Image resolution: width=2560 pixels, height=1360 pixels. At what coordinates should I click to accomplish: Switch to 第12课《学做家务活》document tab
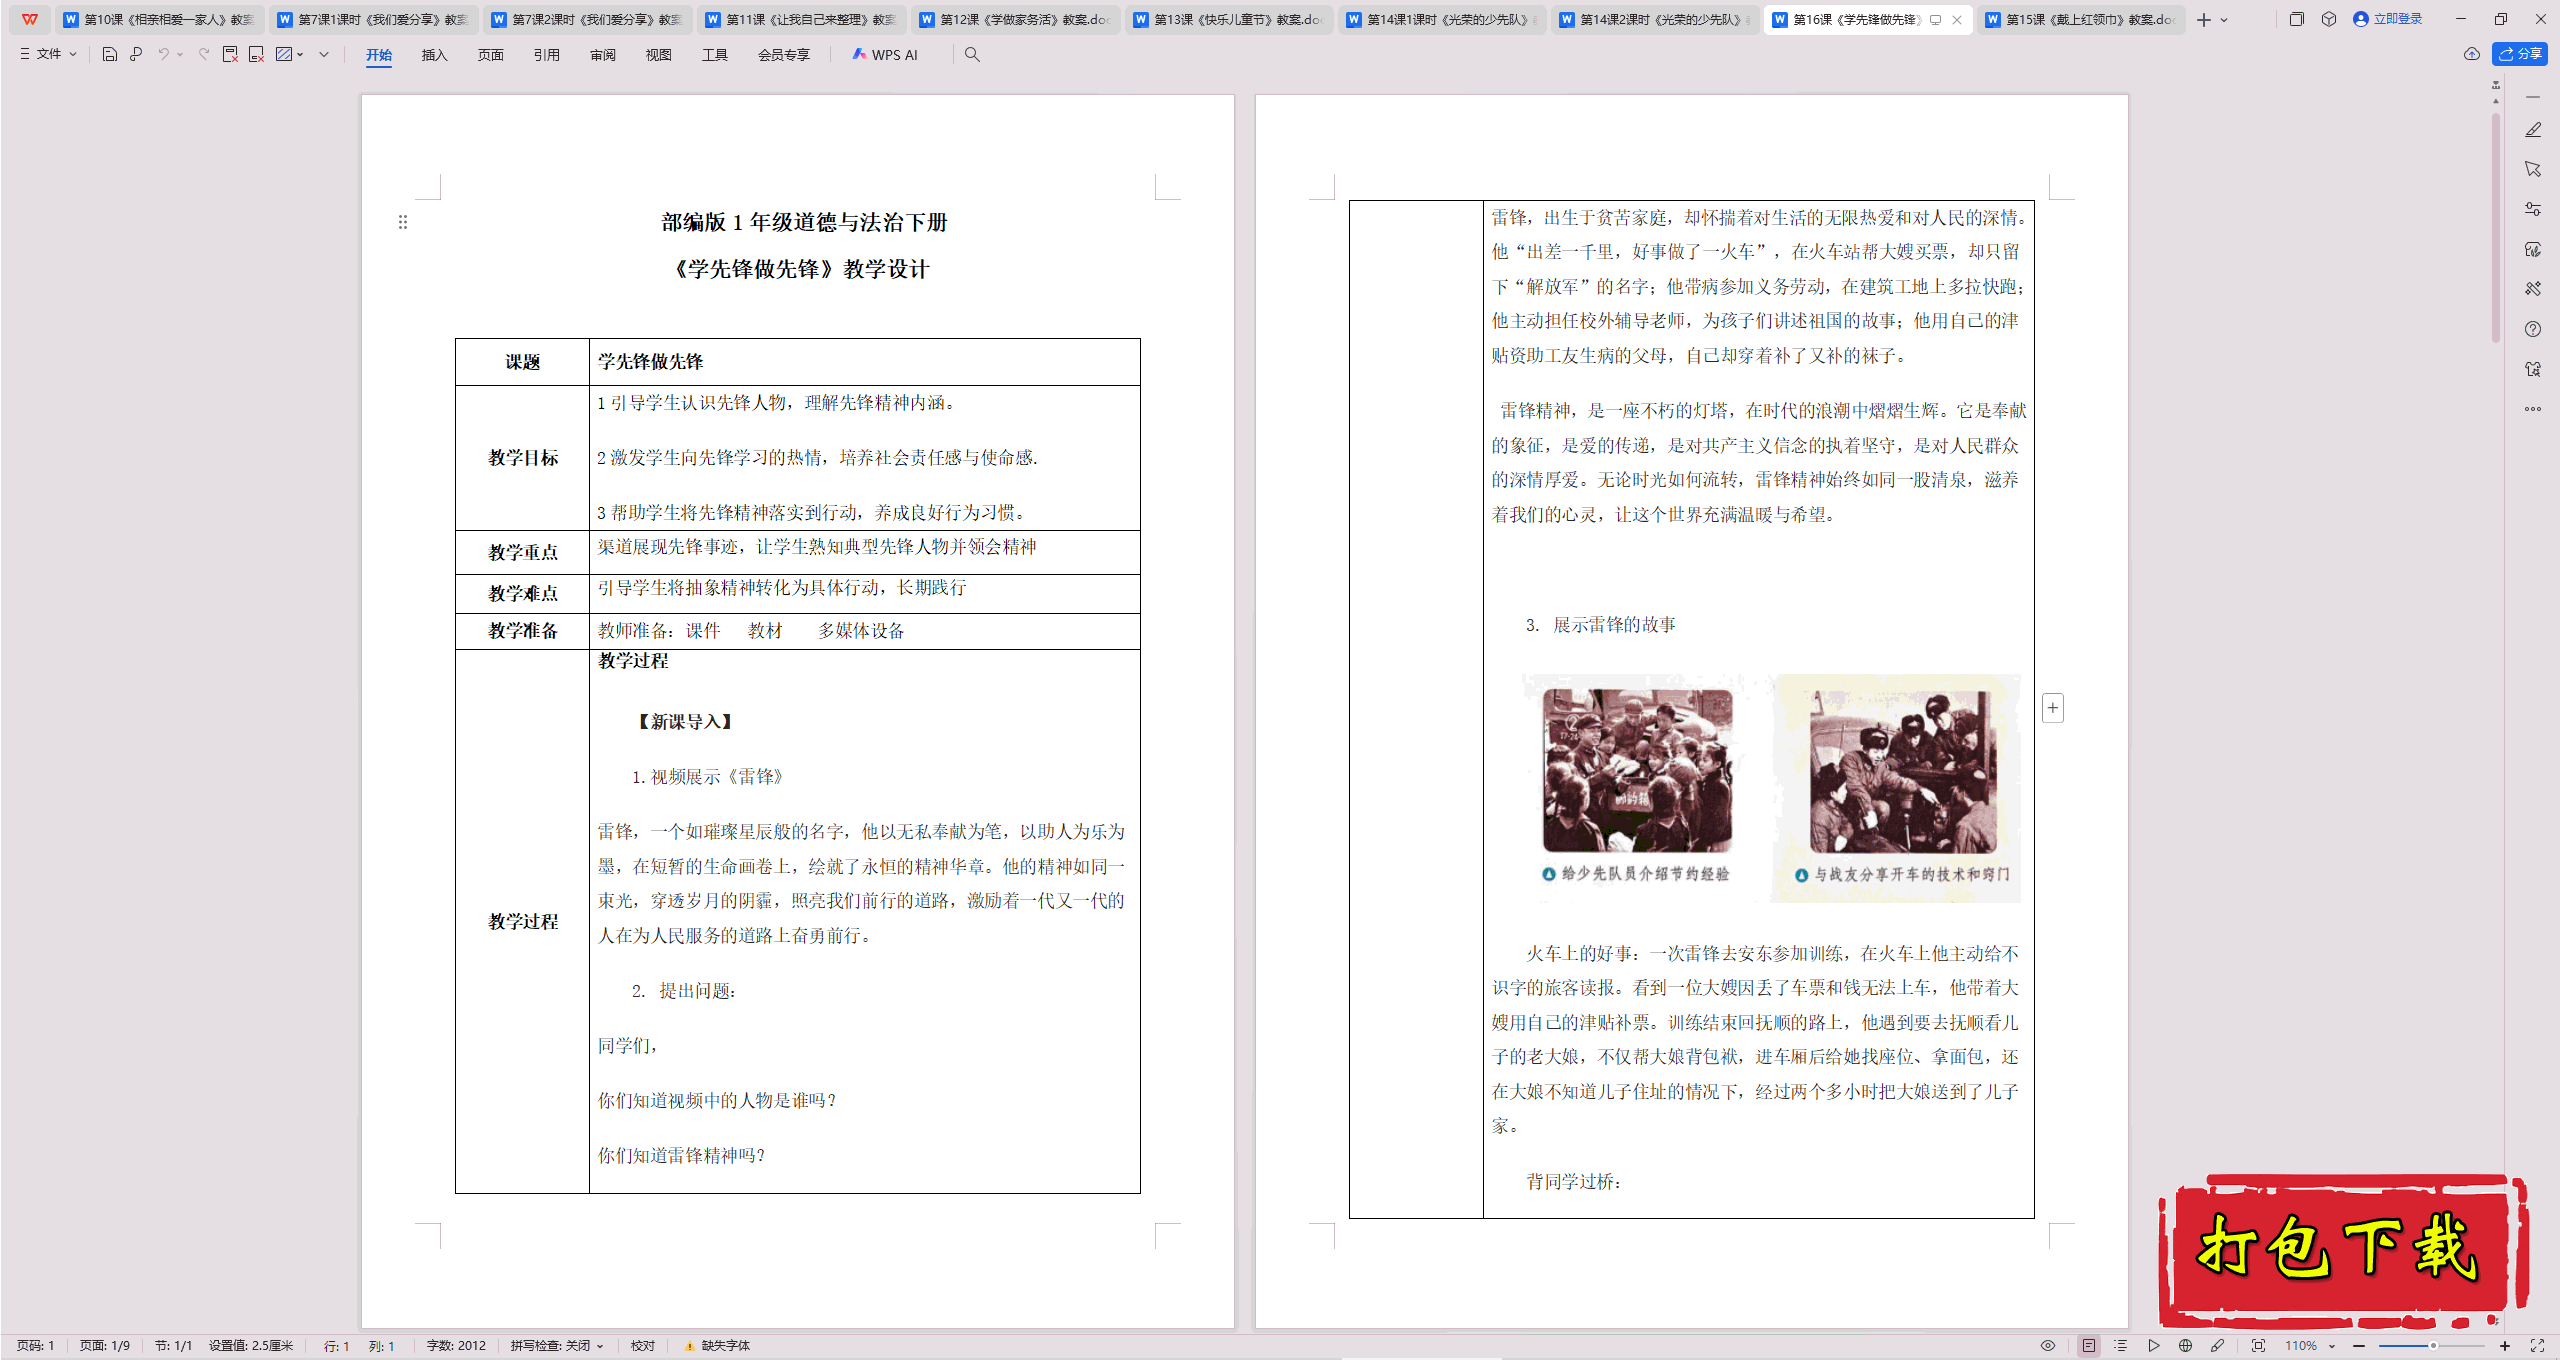[1016, 20]
